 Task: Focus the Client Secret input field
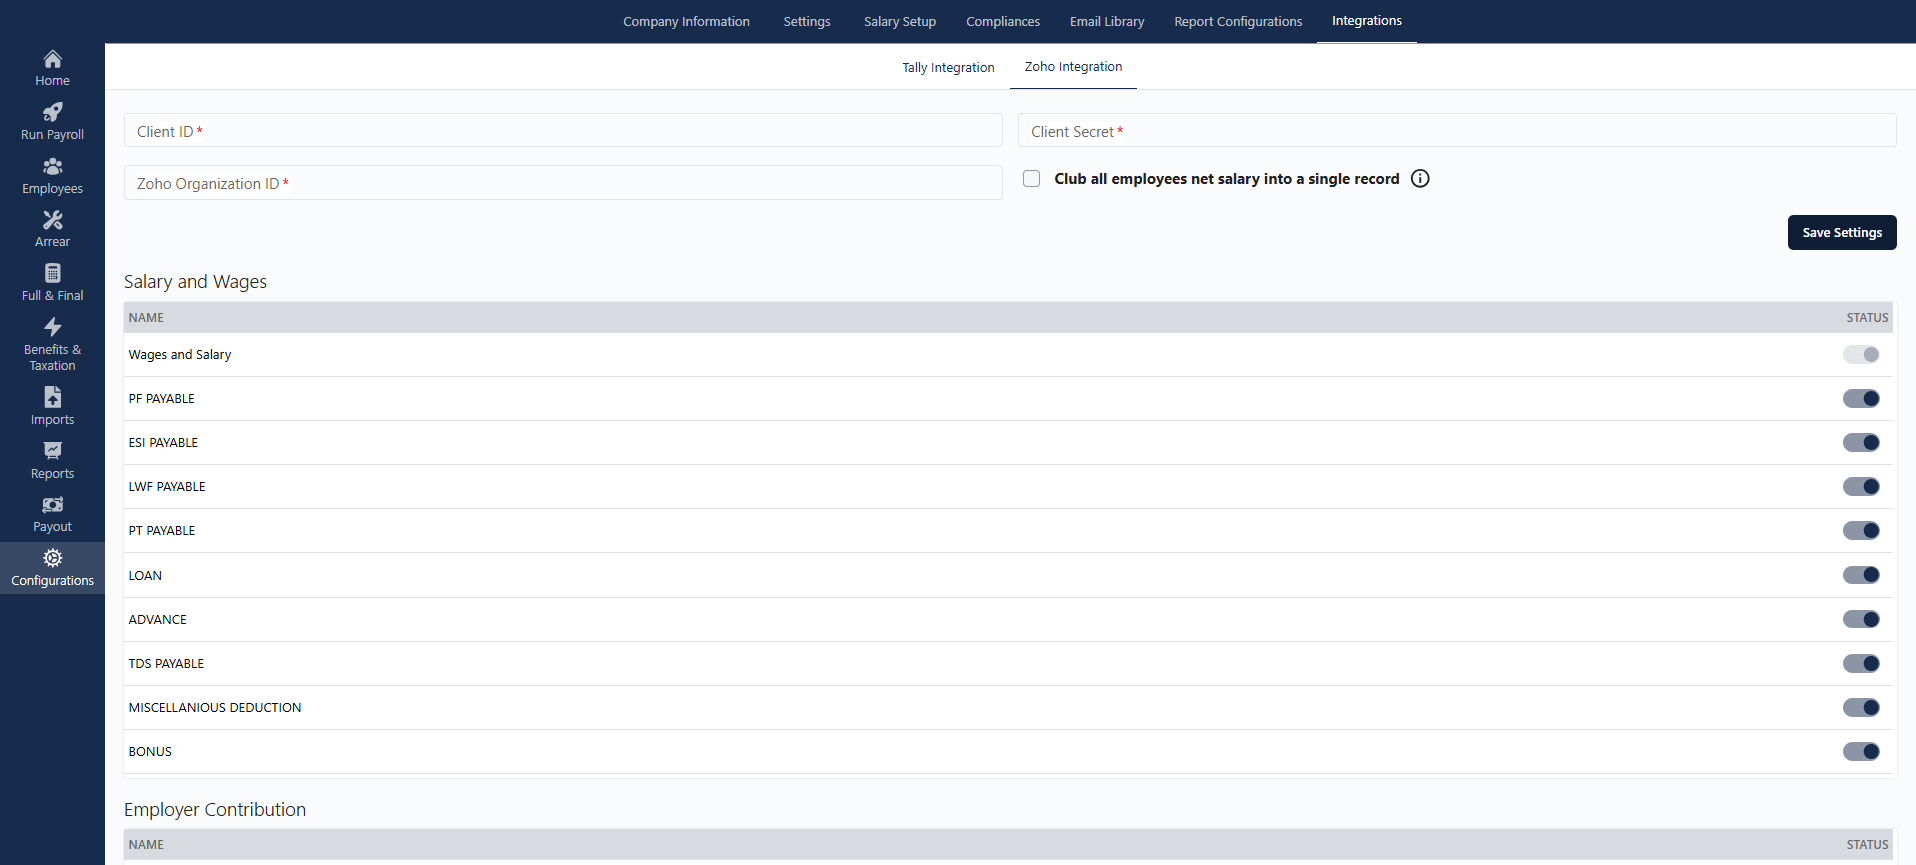pyautogui.click(x=1457, y=131)
